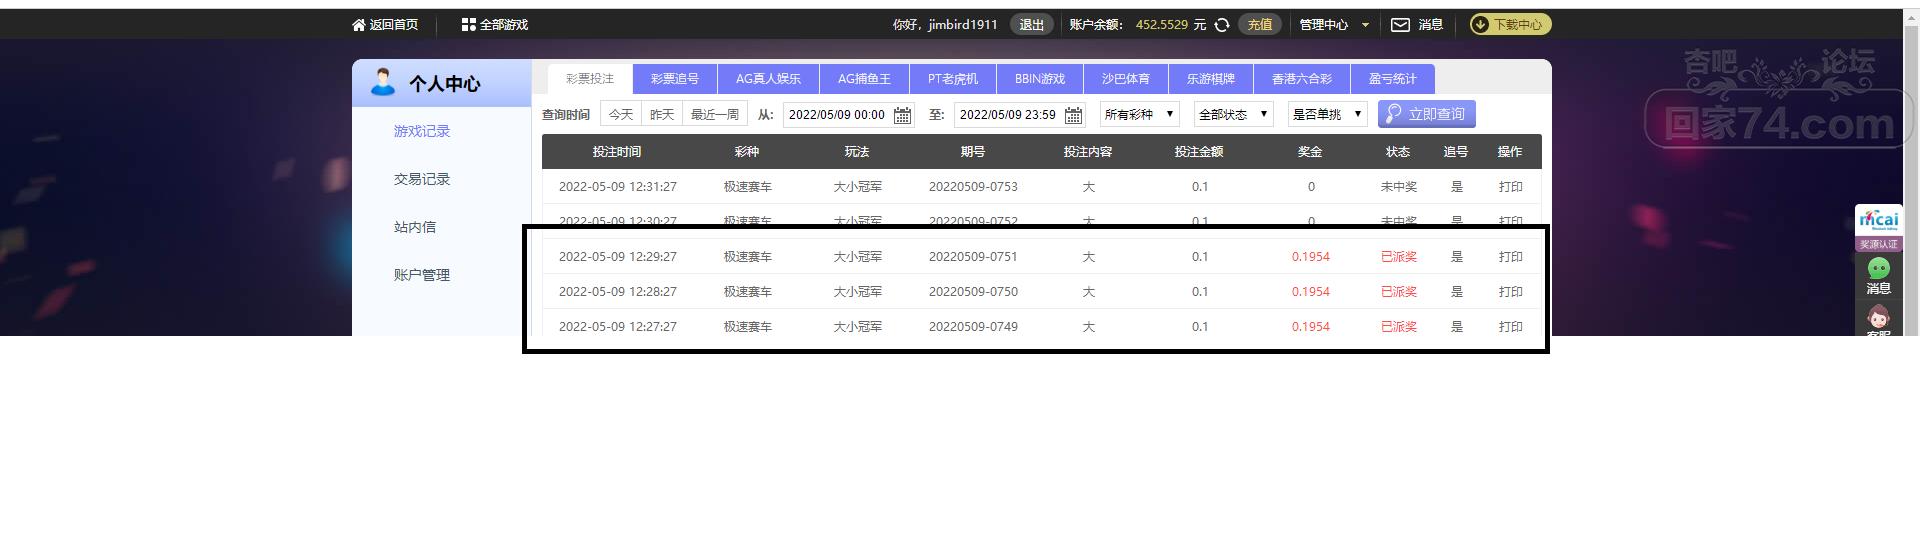1920x548 pixels.
Task: Select the 昨天 quick date filter
Action: pos(662,115)
